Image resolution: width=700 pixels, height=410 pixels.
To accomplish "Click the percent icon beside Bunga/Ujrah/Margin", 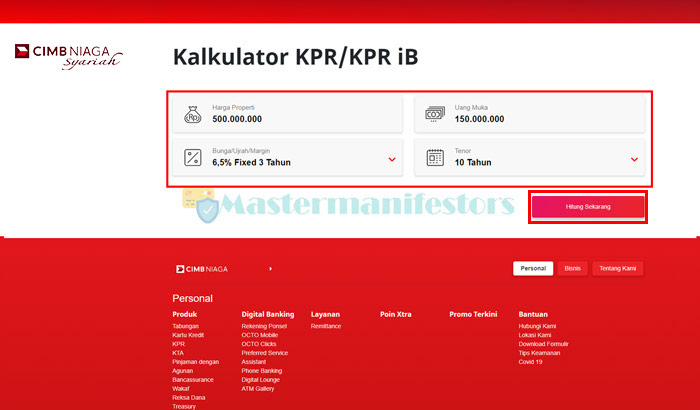I will 193,157.
